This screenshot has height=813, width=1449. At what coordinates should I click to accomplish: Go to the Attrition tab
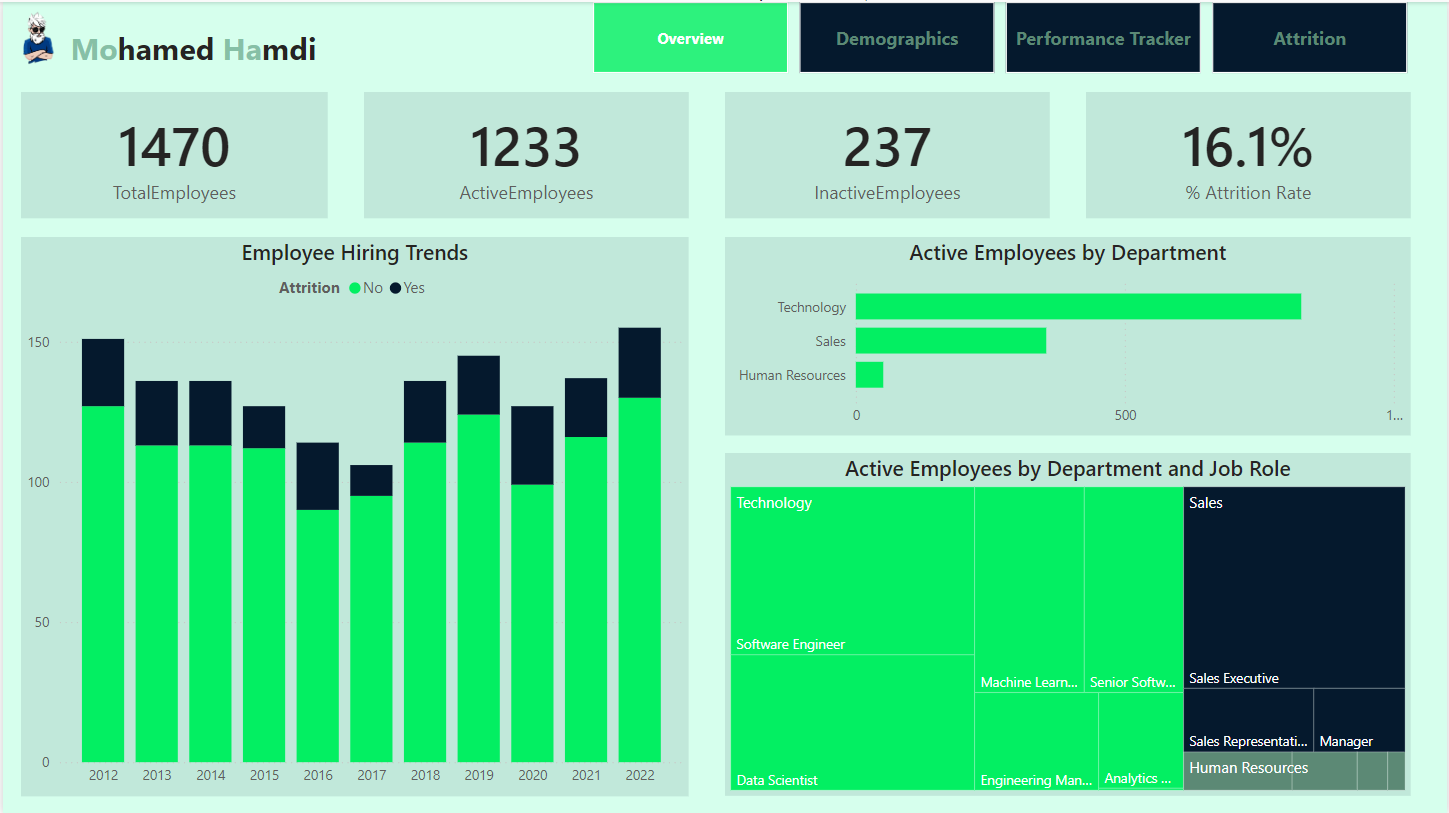pyautogui.click(x=1309, y=39)
